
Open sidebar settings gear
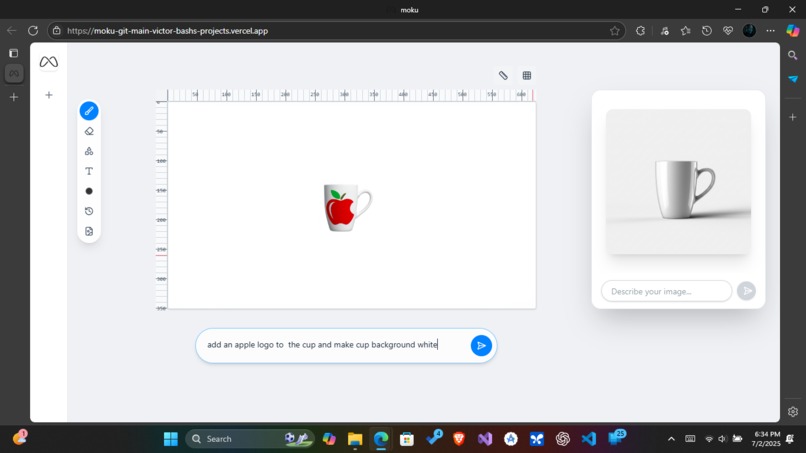point(793,412)
